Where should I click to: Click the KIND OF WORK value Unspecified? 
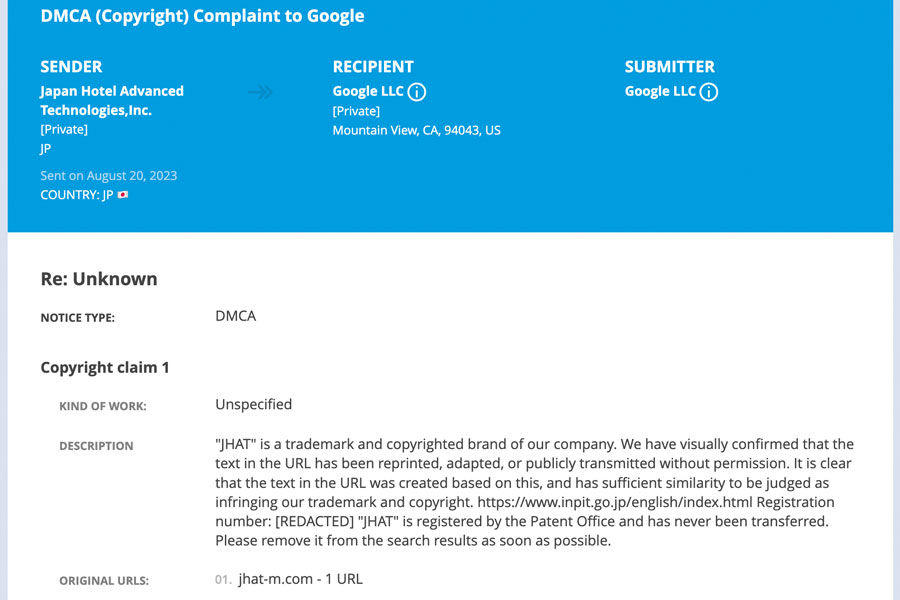(x=254, y=405)
